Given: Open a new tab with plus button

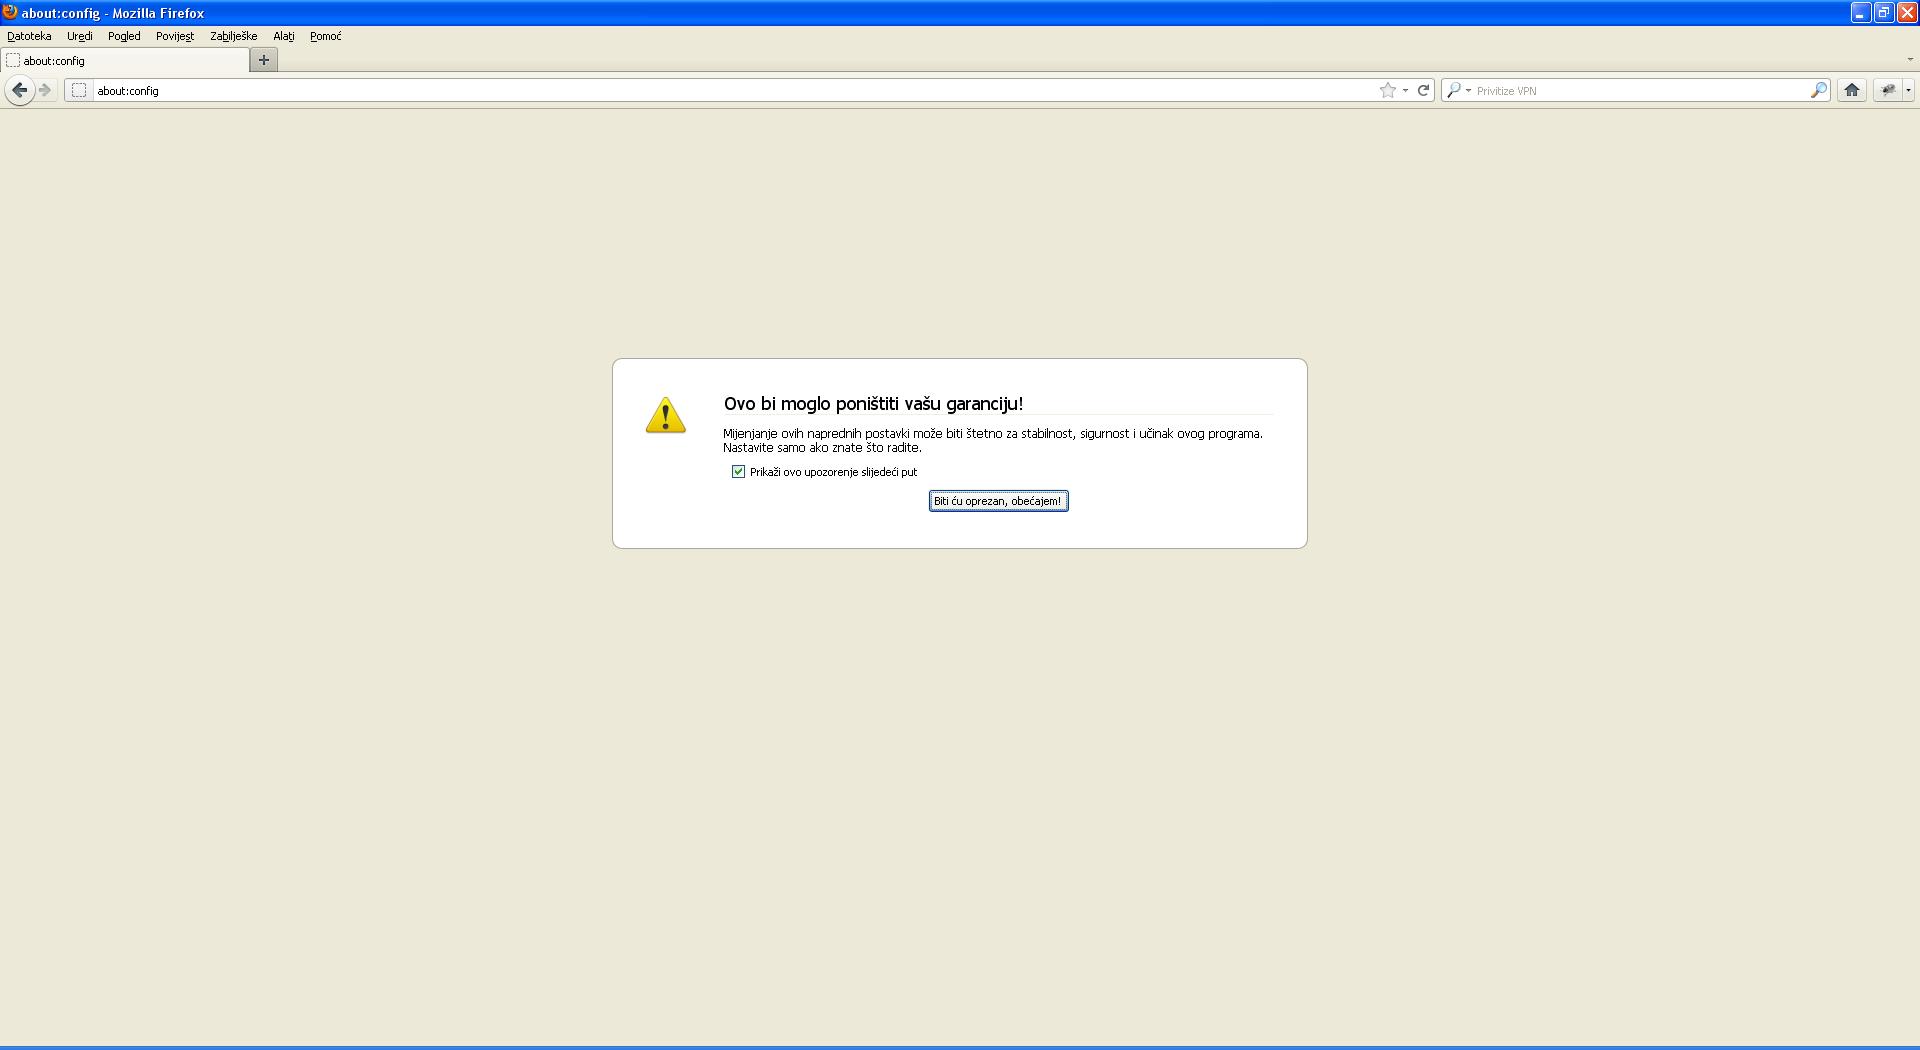Looking at the screenshot, I should click(x=264, y=60).
